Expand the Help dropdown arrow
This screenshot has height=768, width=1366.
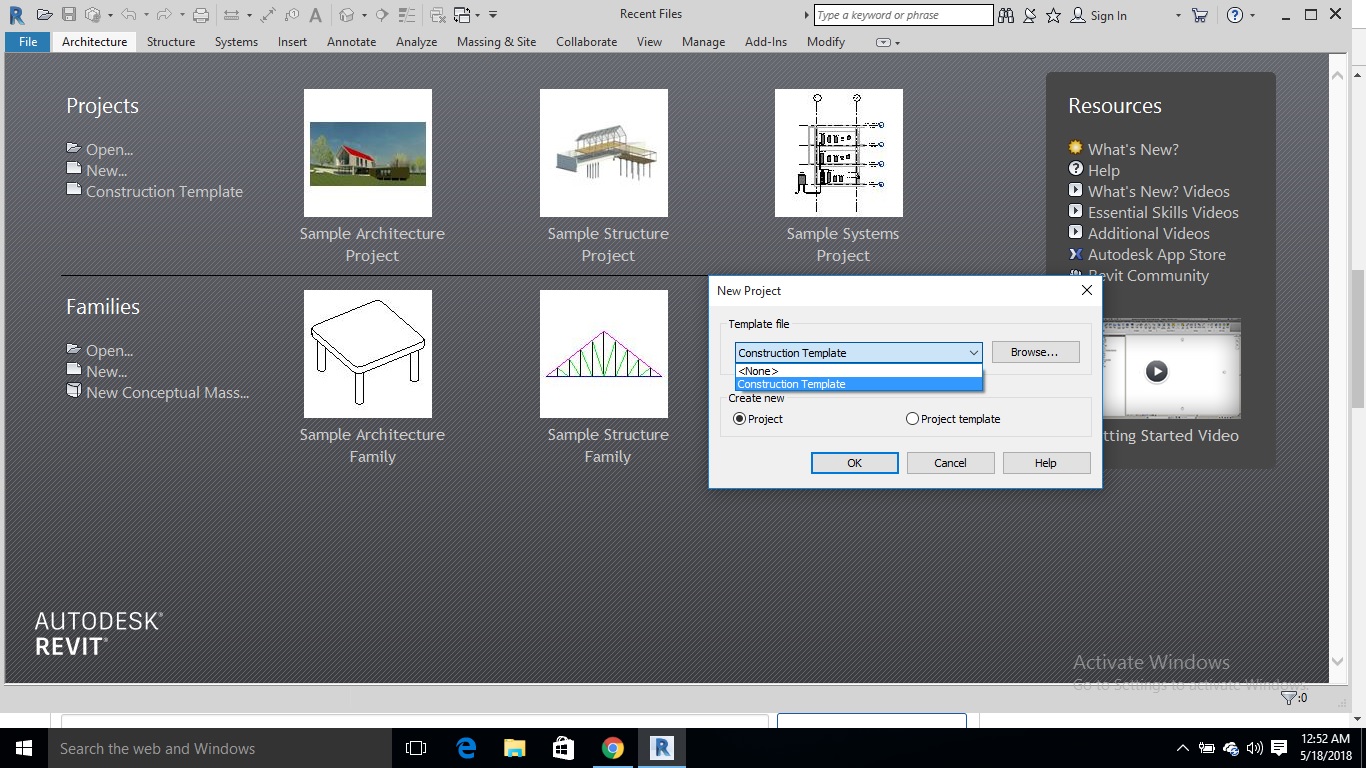(x=1253, y=15)
